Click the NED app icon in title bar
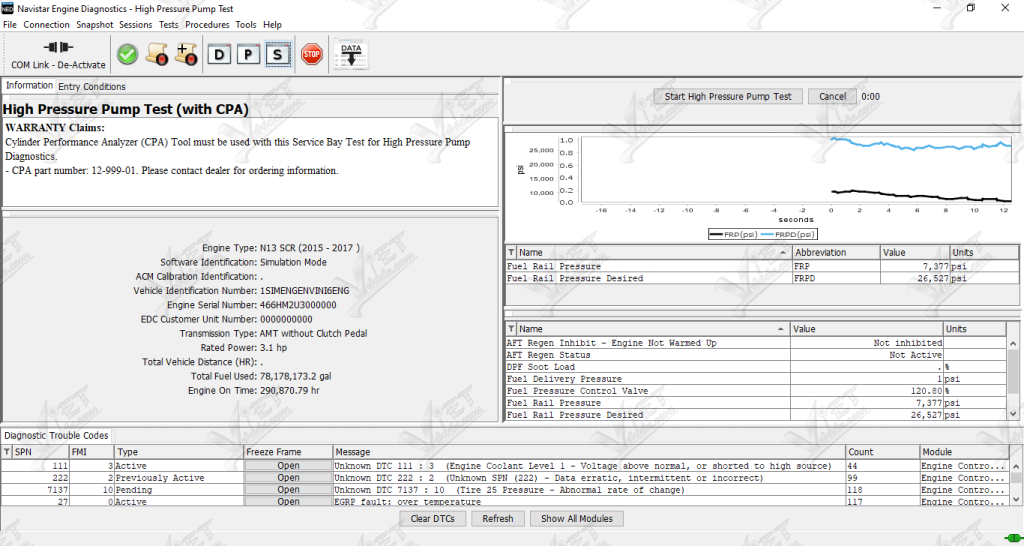Screen dimensions: 1024x546 pos(8,8)
